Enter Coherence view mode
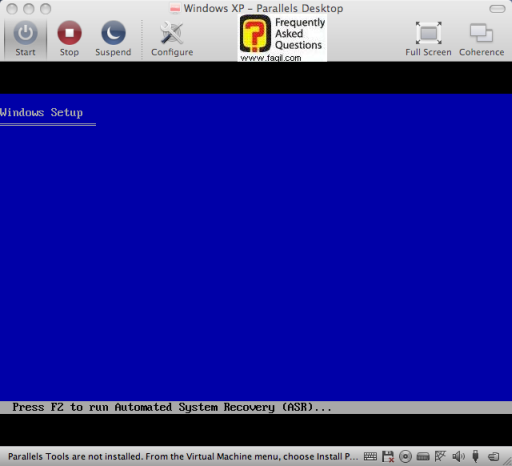The height and width of the screenshot is (466, 512). point(481,38)
